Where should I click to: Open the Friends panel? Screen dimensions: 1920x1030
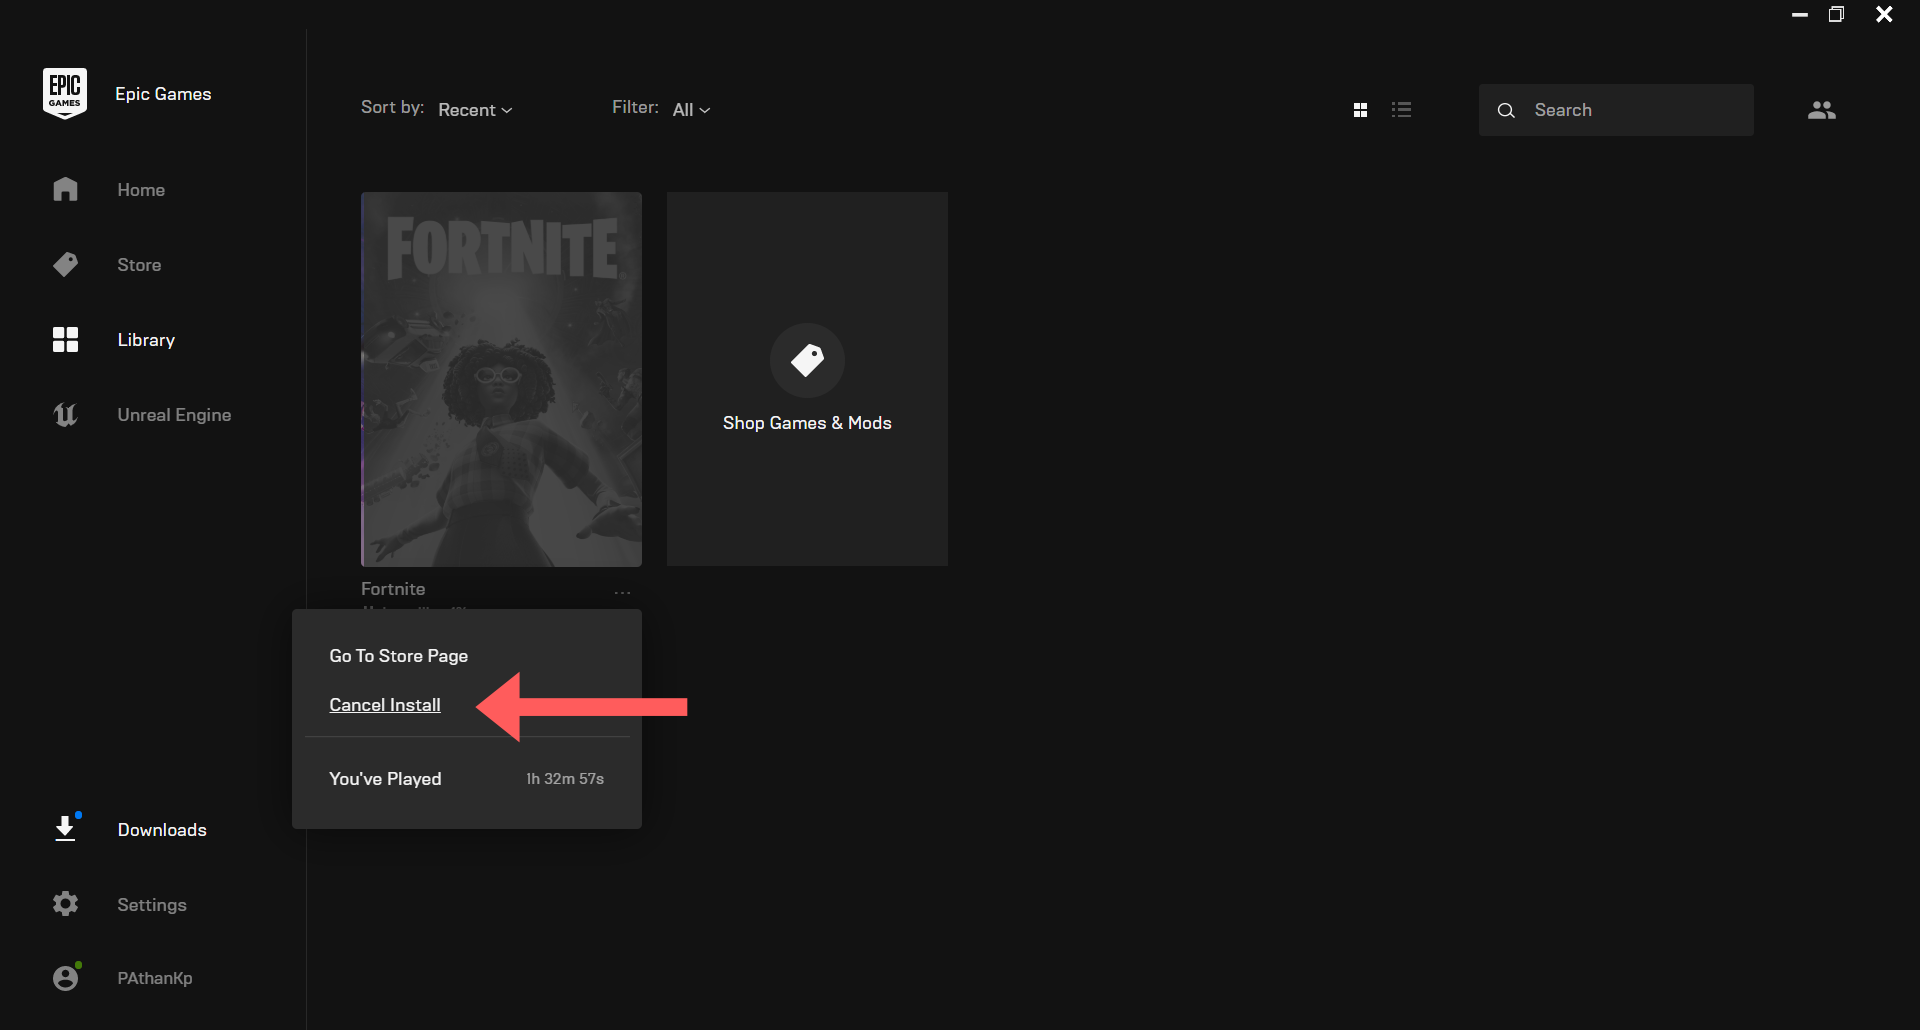coord(1822,110)
